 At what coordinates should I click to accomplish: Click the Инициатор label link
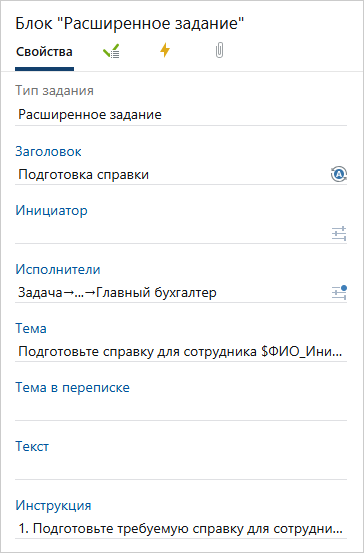(51, 211)
